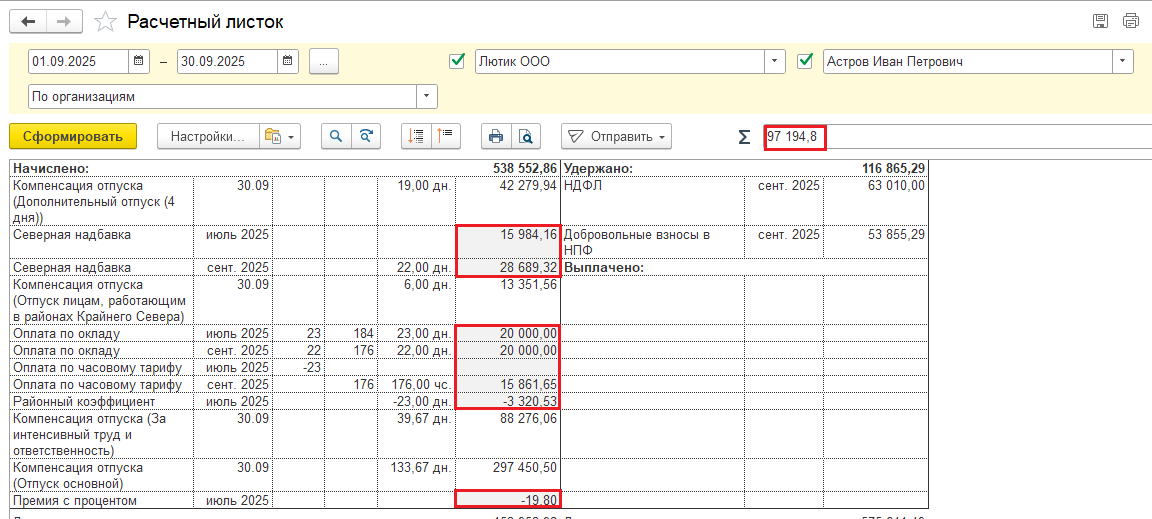
Task: Click the find (magnifier) toolbar icon
Action: (337, 137)
